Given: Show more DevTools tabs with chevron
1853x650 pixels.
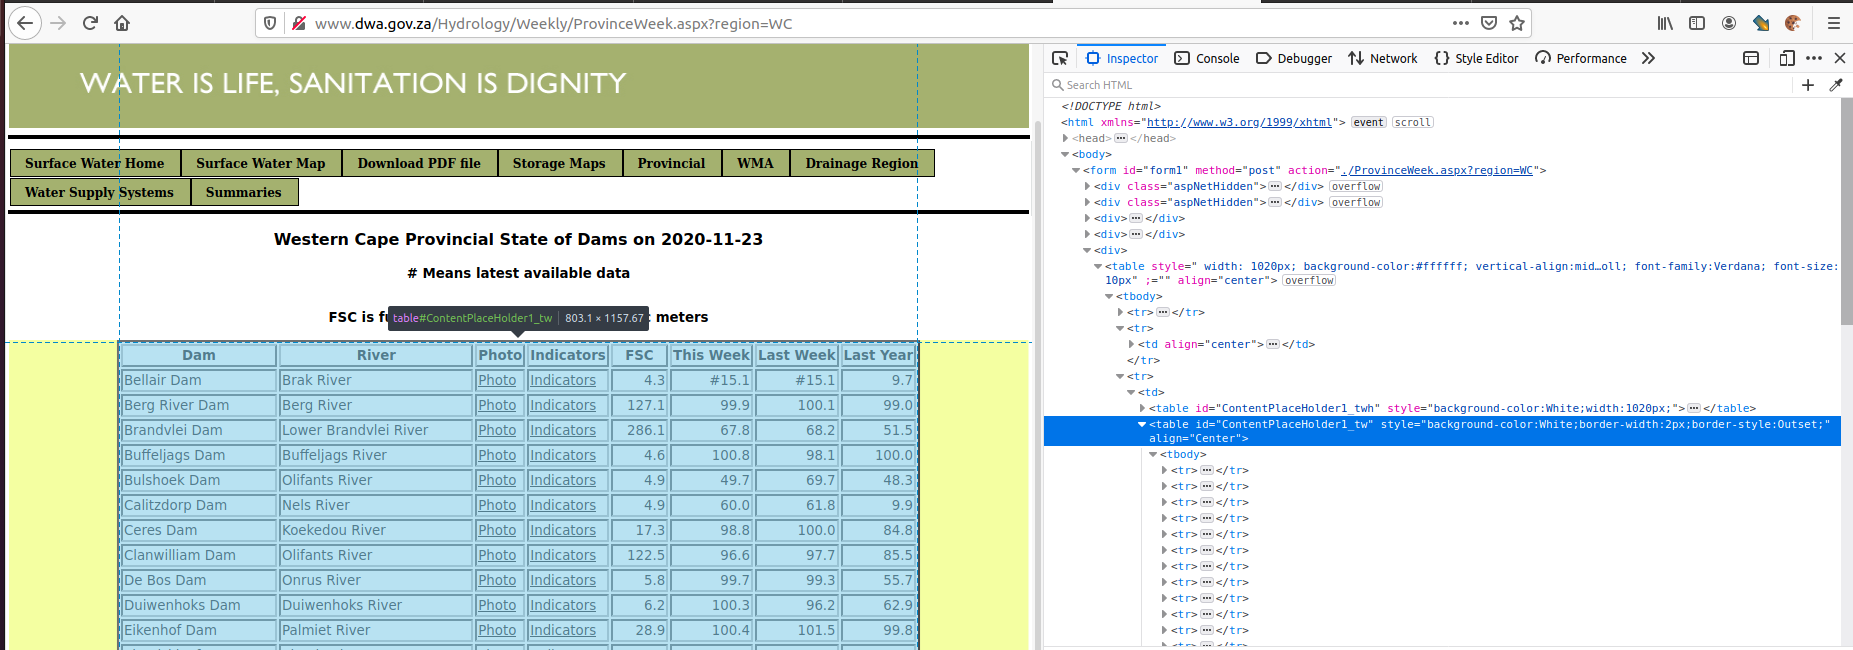Looking at the screenshot, I should click(1648, 58).
